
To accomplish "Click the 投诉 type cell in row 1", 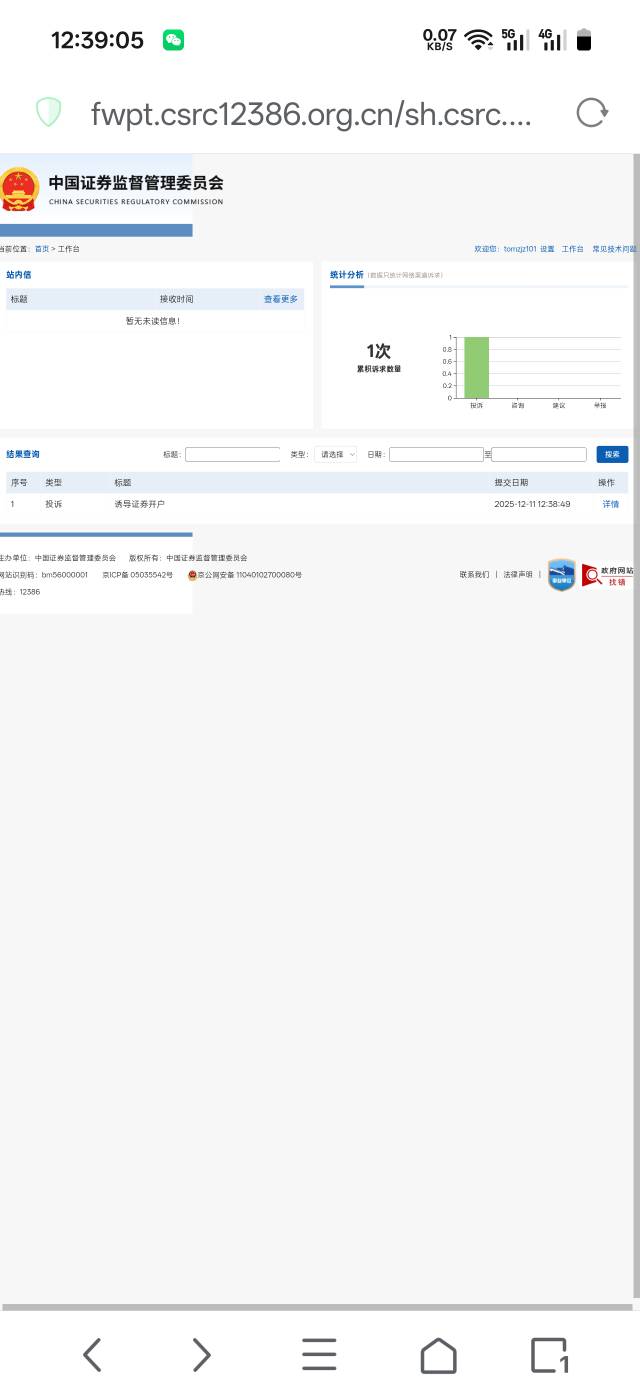I will tap(54, 504).
